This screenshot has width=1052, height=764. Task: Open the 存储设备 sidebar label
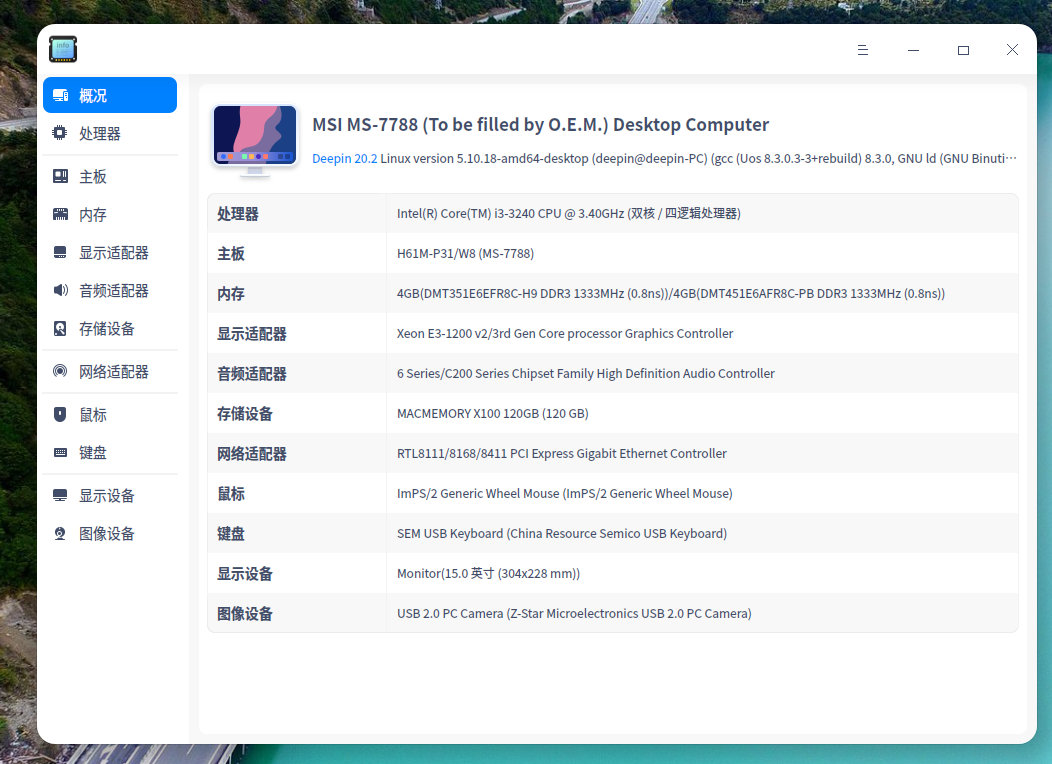tap(107, 329)
